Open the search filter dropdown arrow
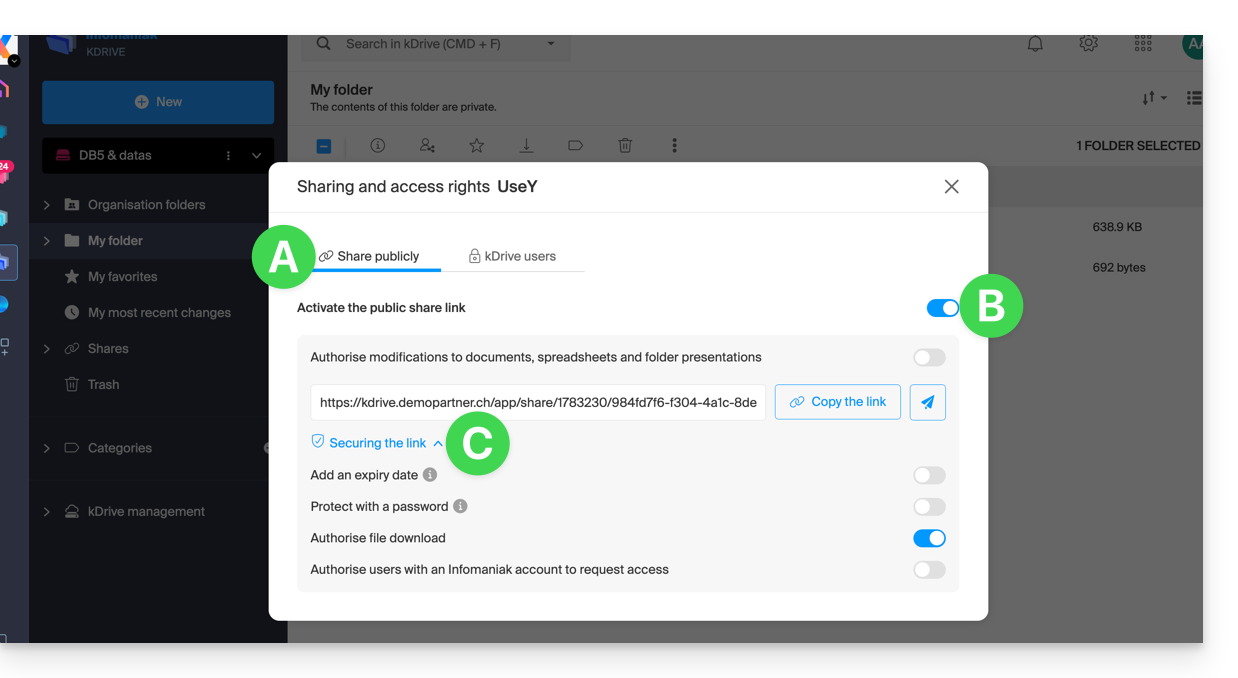This screenshot has width=1238, height=678. point(550,44)
